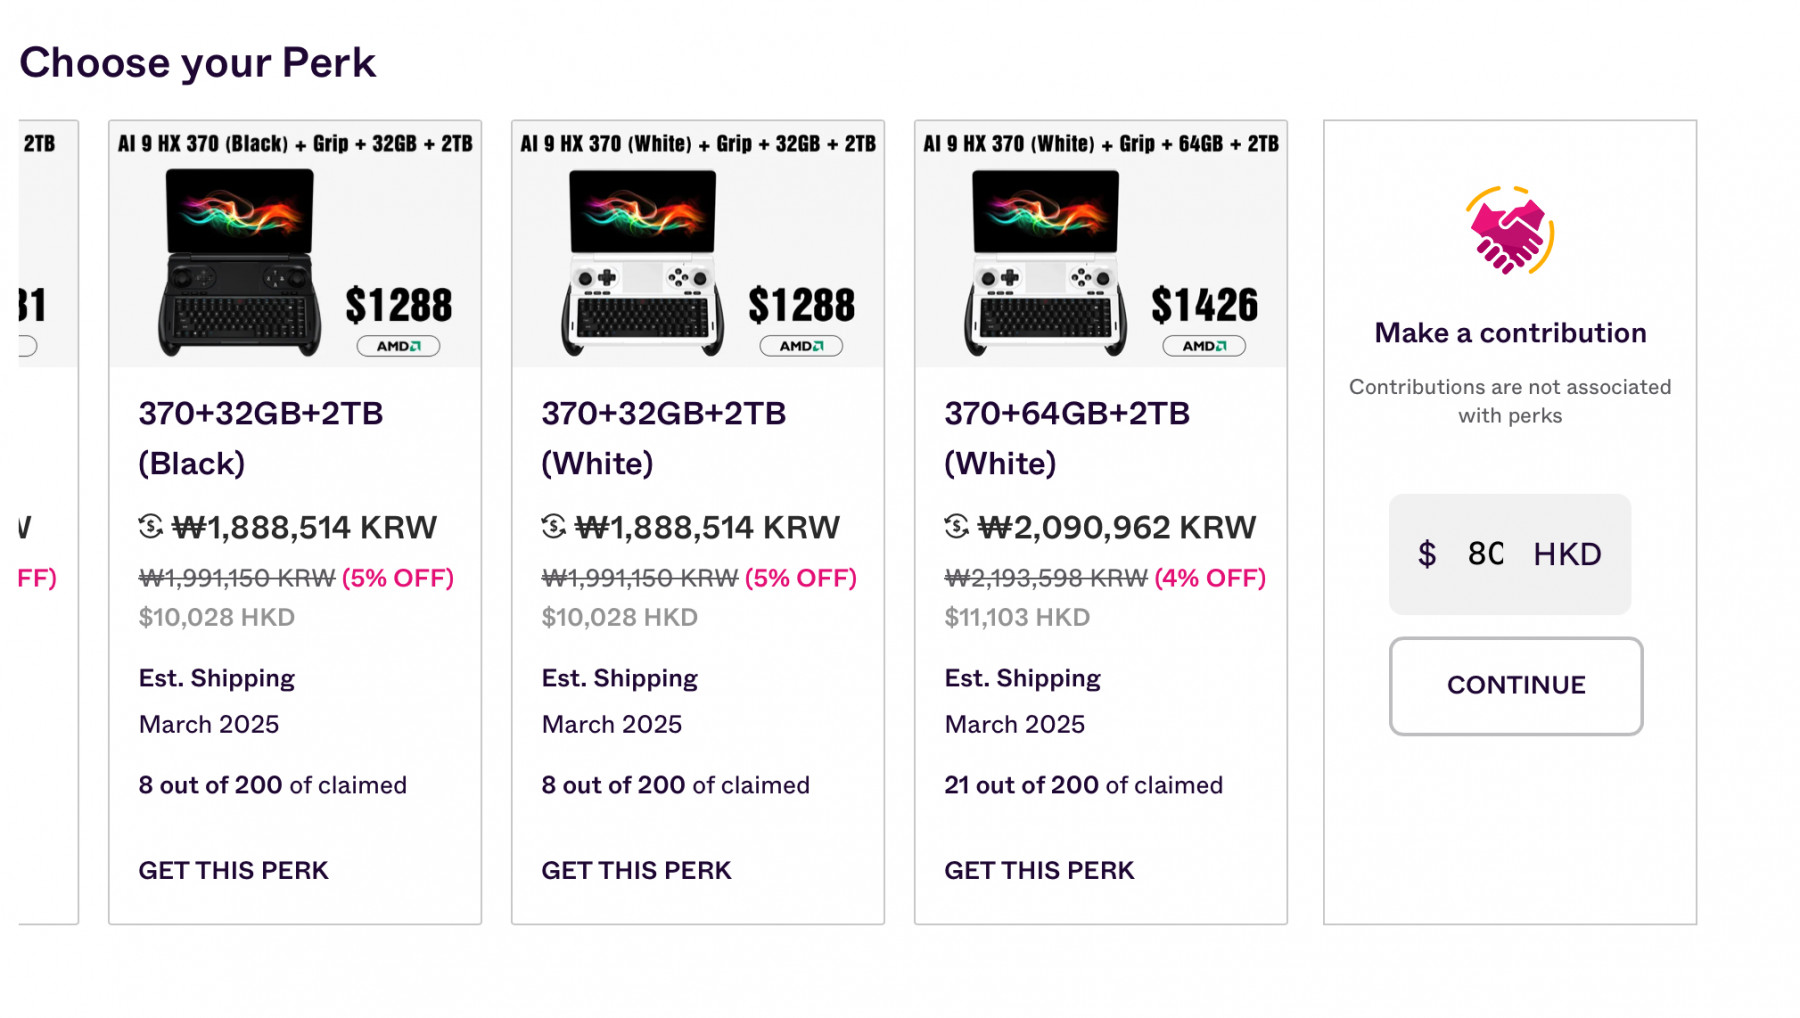Get the 370+32GB+2TB (White) perk
This screenshot has width=1800, height=1018.
click(637, 870)
